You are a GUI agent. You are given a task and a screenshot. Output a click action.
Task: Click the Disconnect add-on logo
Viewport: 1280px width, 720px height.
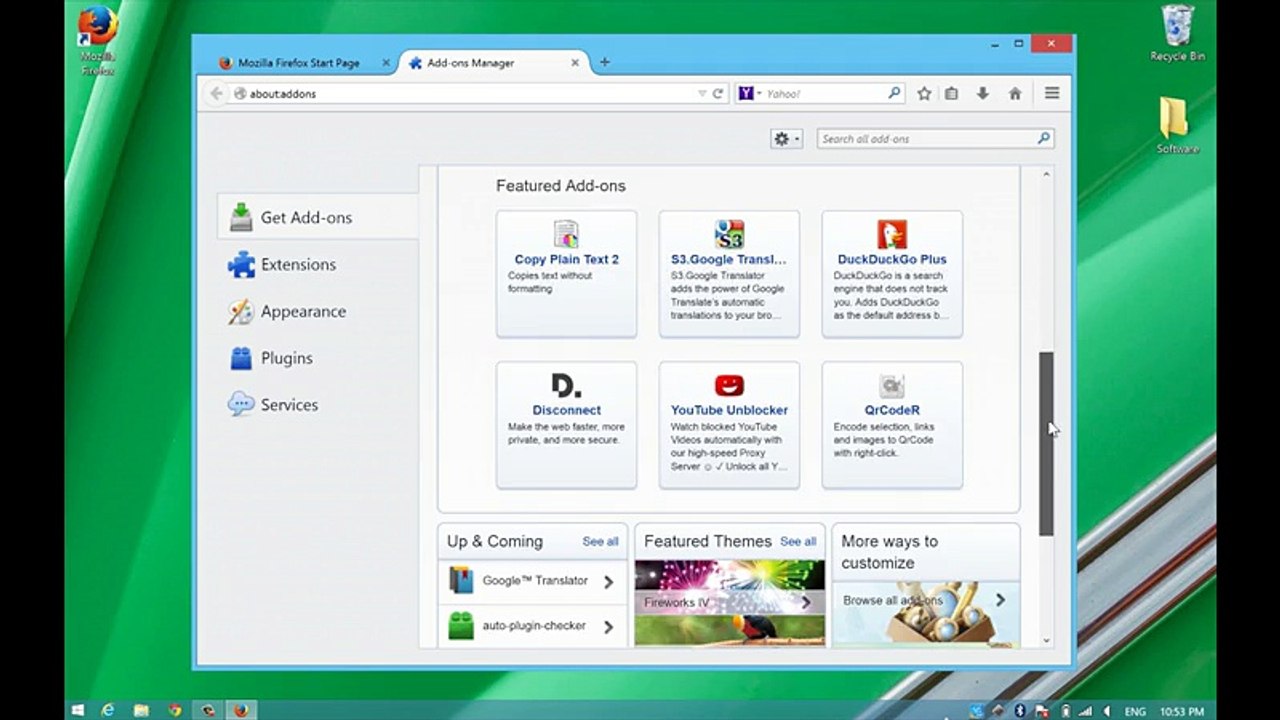click(x=566, y=386)
